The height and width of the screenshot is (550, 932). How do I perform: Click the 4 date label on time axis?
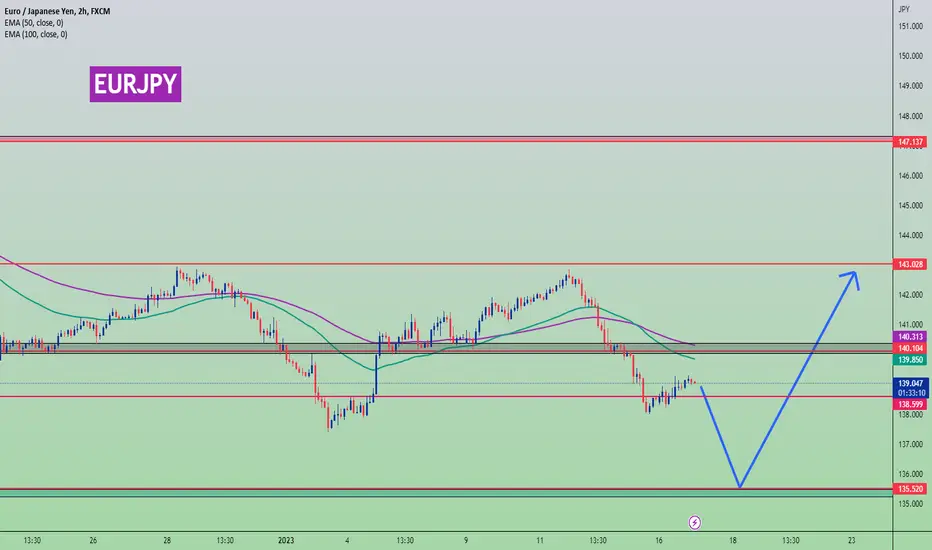347,540
